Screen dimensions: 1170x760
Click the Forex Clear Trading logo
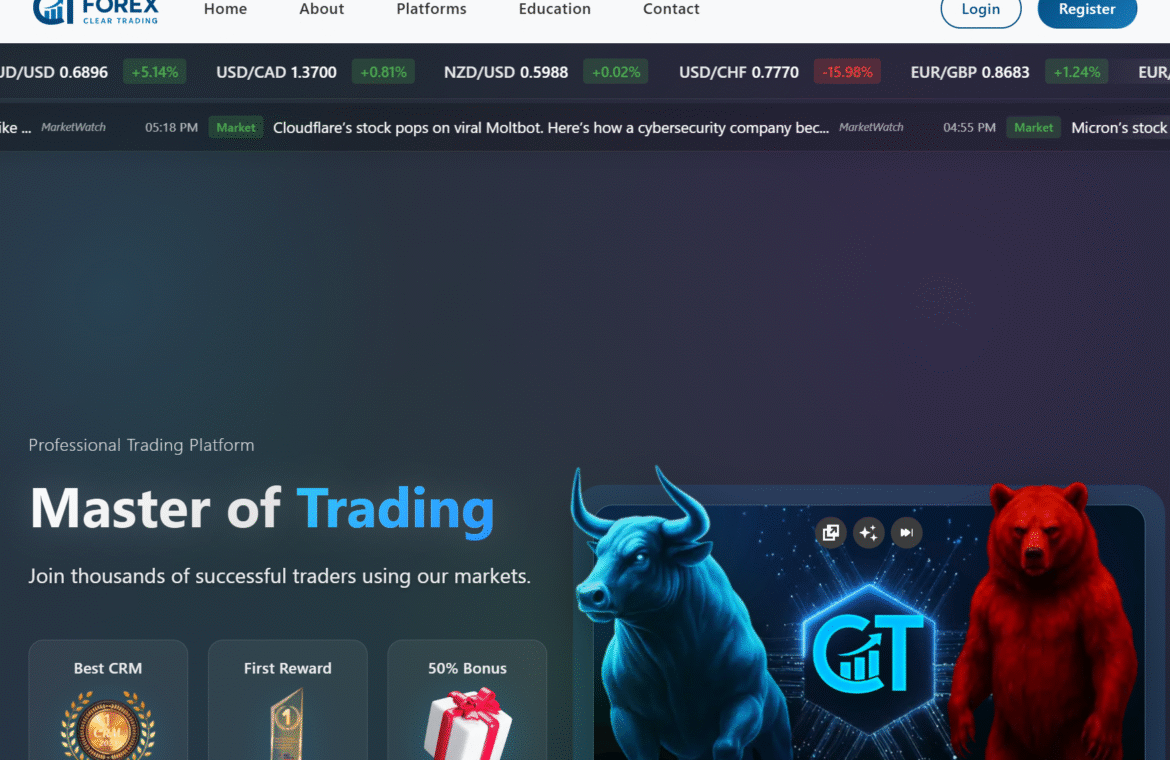[96, 11]
